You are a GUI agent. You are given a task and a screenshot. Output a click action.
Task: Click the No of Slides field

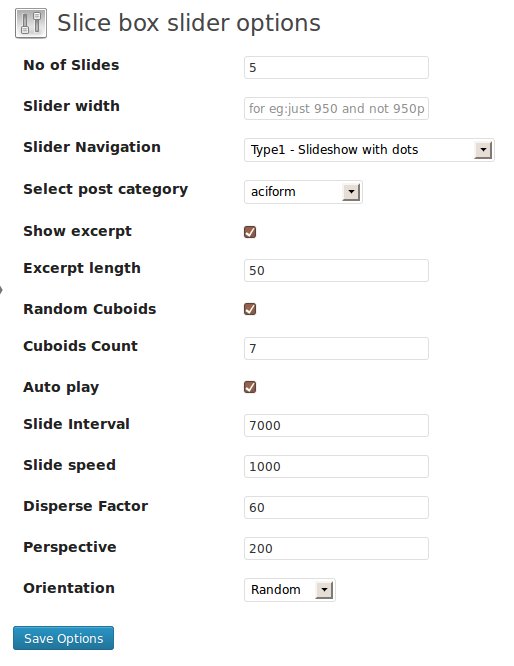coord(336,68)
